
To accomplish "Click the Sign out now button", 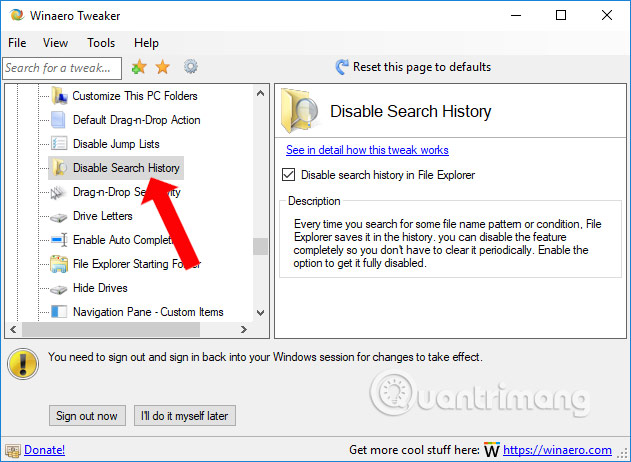I will (x=87, y=415).
